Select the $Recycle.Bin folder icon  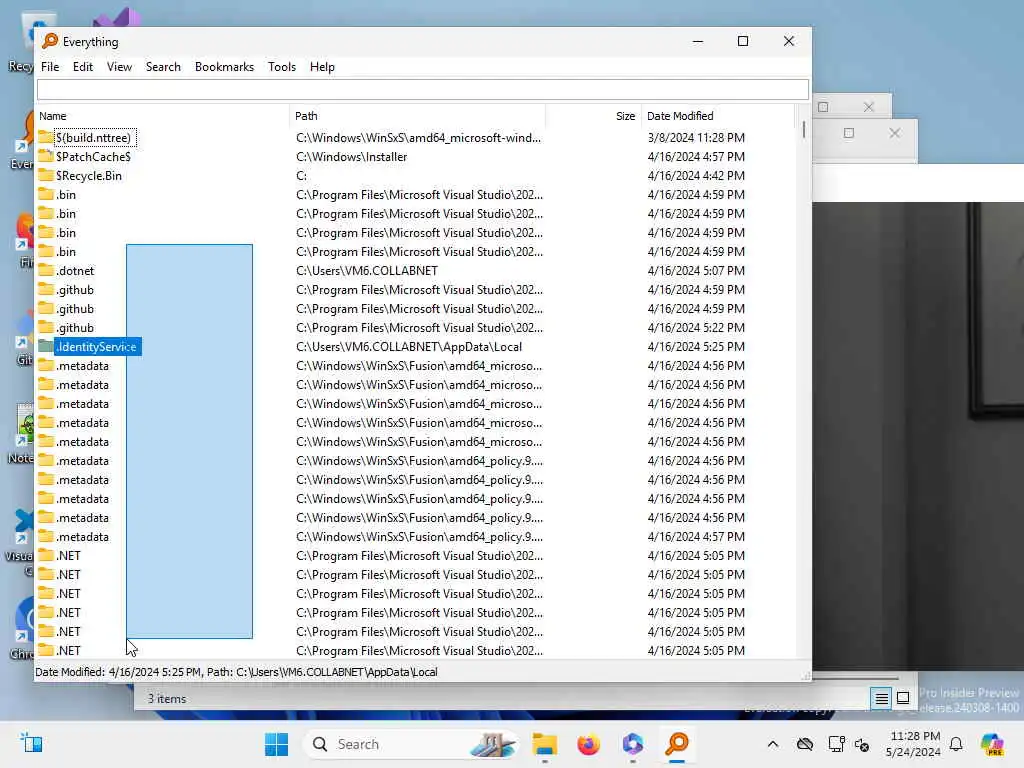coord(46,175)
